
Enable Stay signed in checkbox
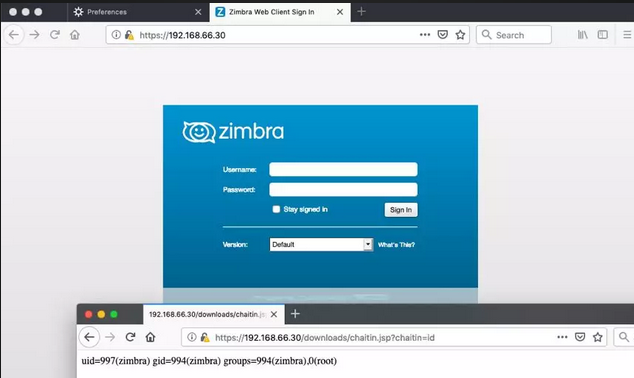point(276,209)
